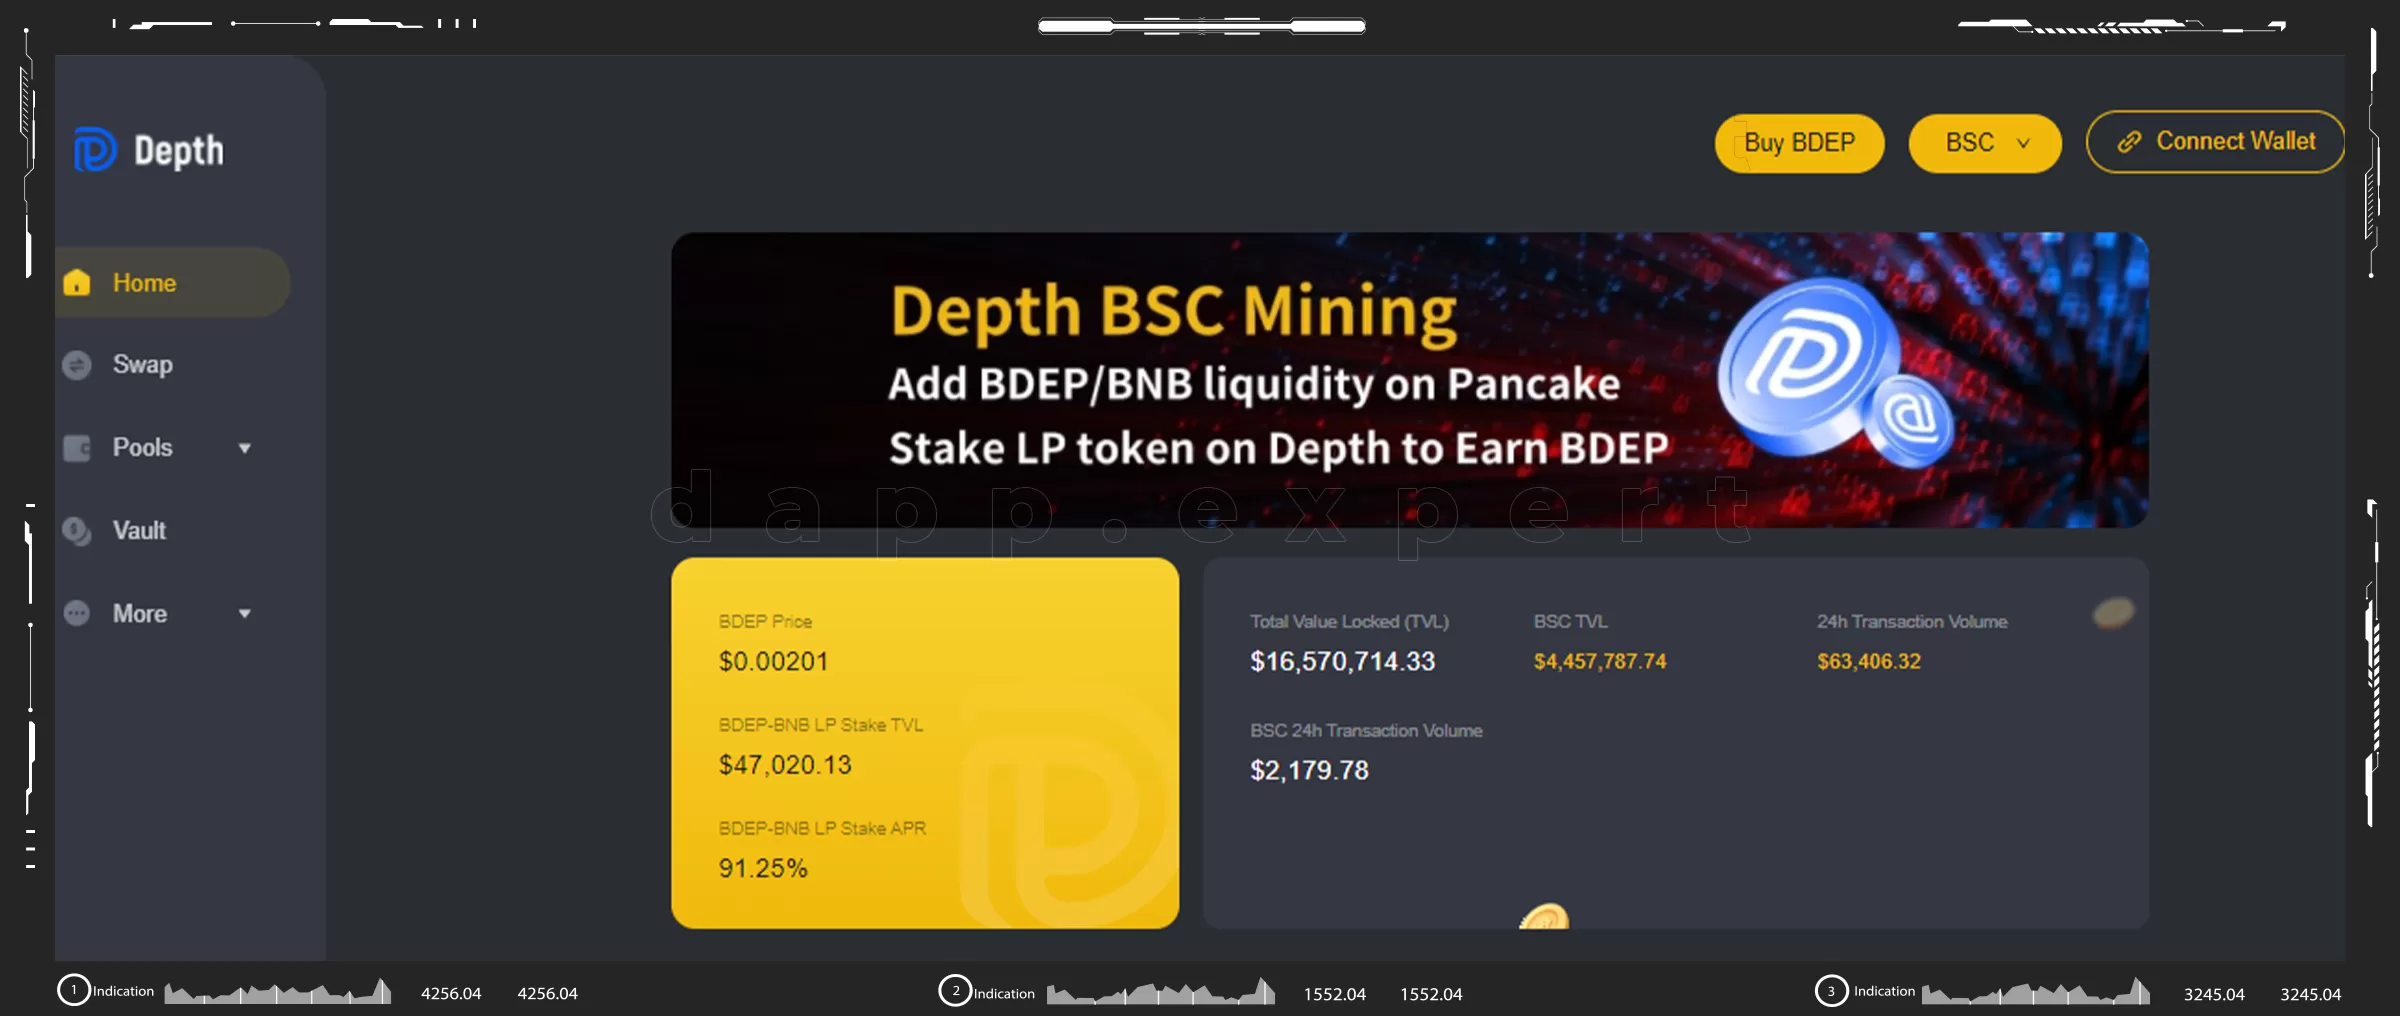
Task: Click the Vault coins icon
Action: pyautogui.click(x=77, y=531)
